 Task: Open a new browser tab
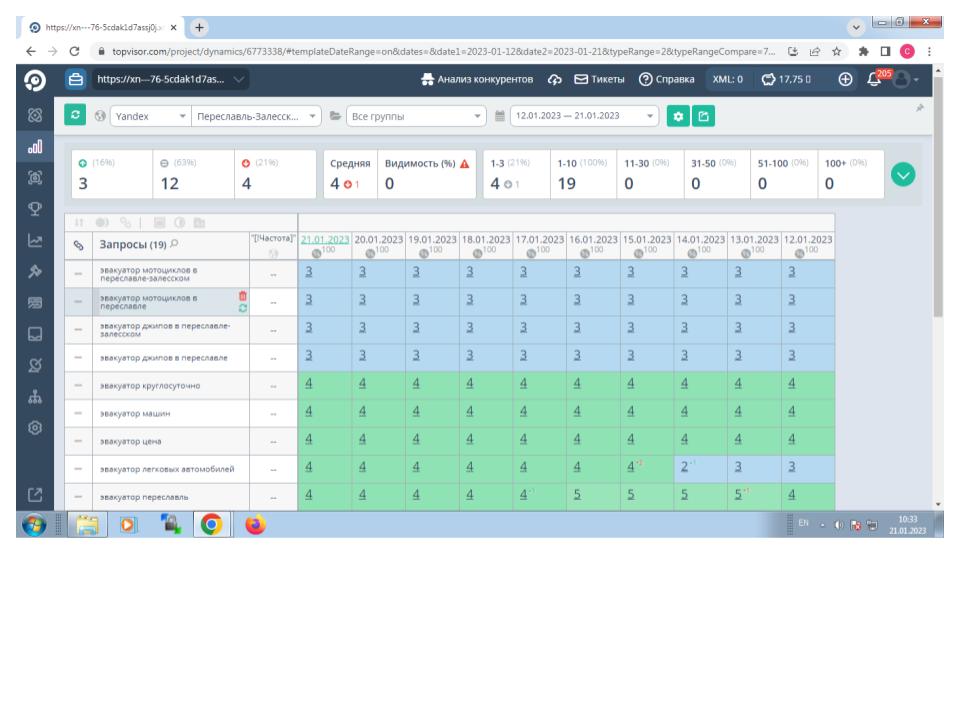tap(199, 27)
